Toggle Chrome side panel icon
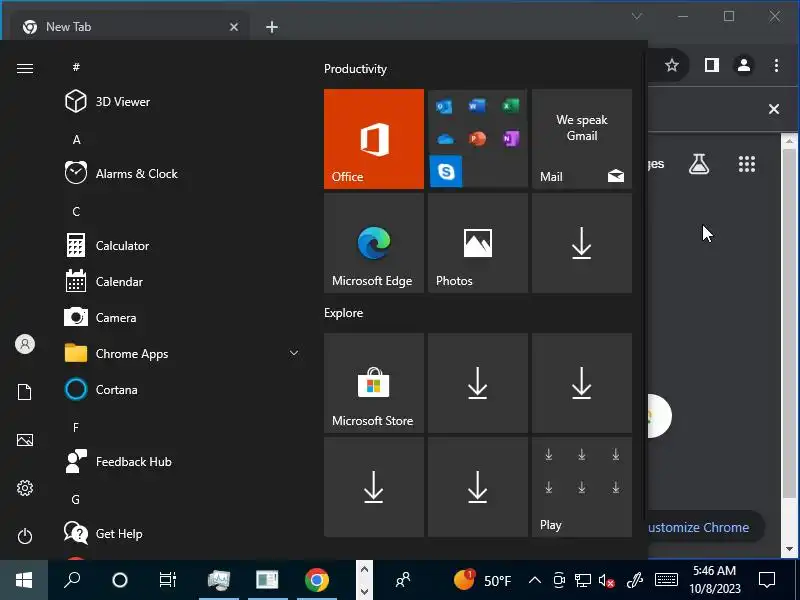This screenshot has width=800, height=600. (712, 65)
